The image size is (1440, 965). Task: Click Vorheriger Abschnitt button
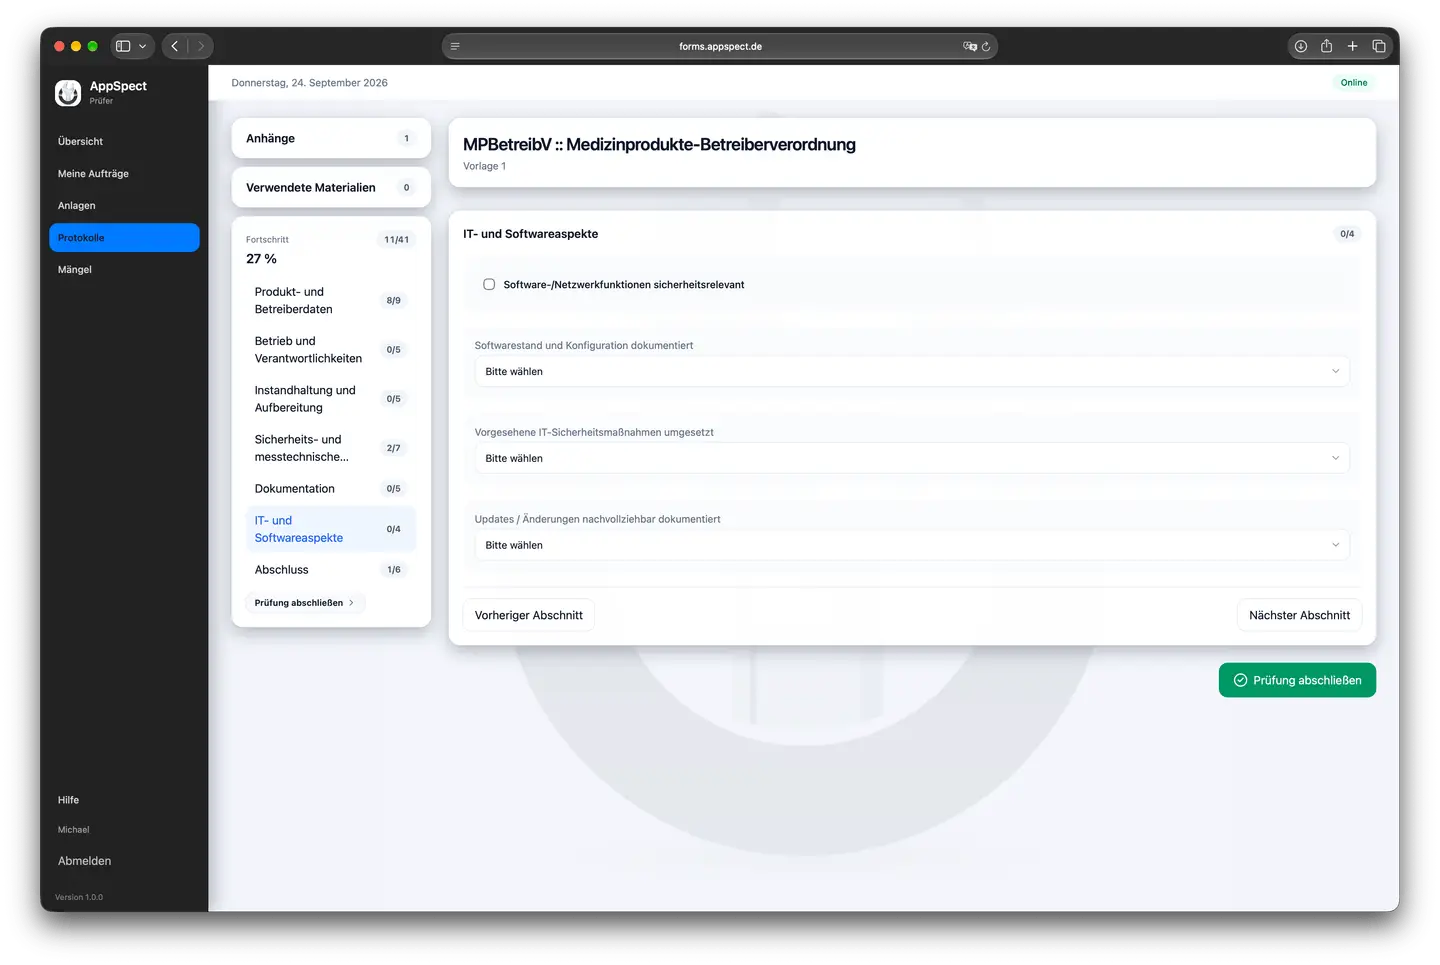pos(529,615)
